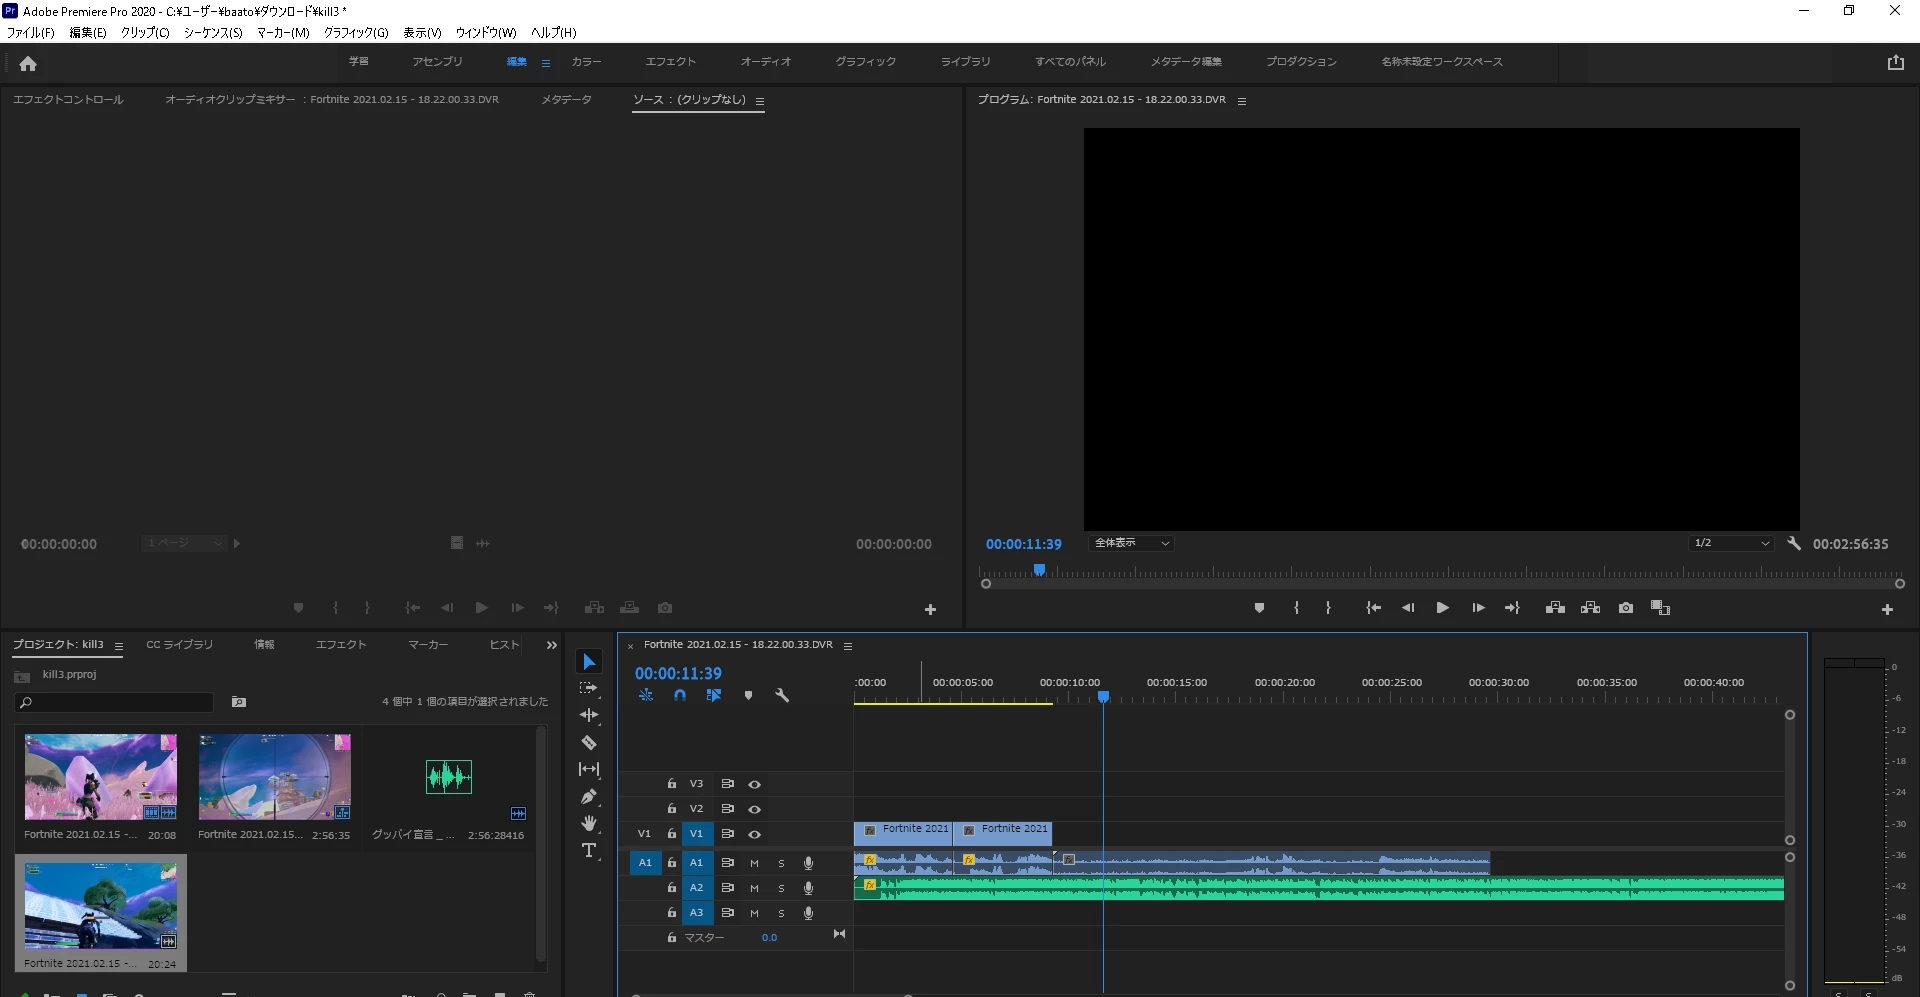Open シーケンス(S) menu
This screenshot has height=997, width=1920.
213,33
